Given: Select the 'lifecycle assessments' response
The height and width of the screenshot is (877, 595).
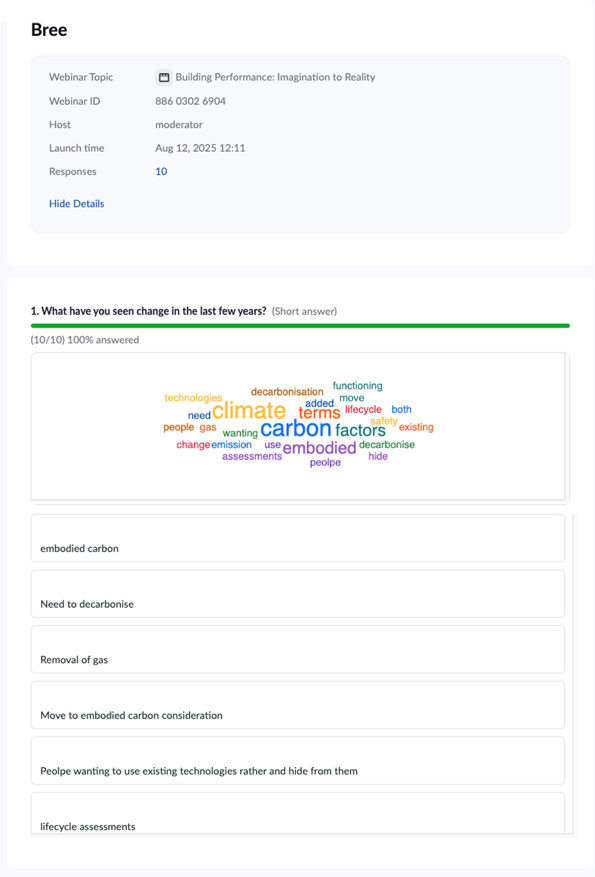Looking at the screenshot, I should (298, 813).
